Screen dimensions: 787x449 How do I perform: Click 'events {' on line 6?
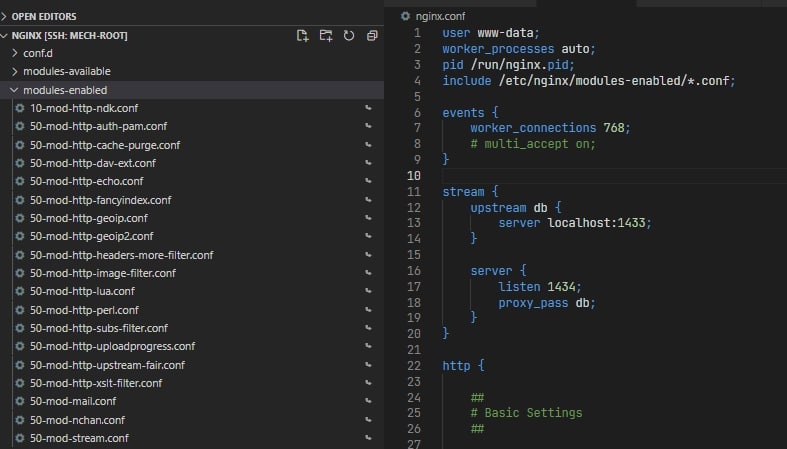coord(470,113)
